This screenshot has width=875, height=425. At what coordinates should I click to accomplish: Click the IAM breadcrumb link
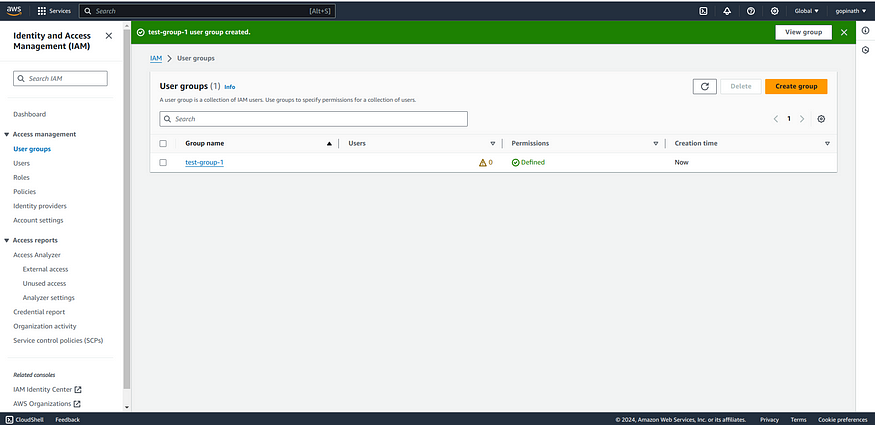156,58
